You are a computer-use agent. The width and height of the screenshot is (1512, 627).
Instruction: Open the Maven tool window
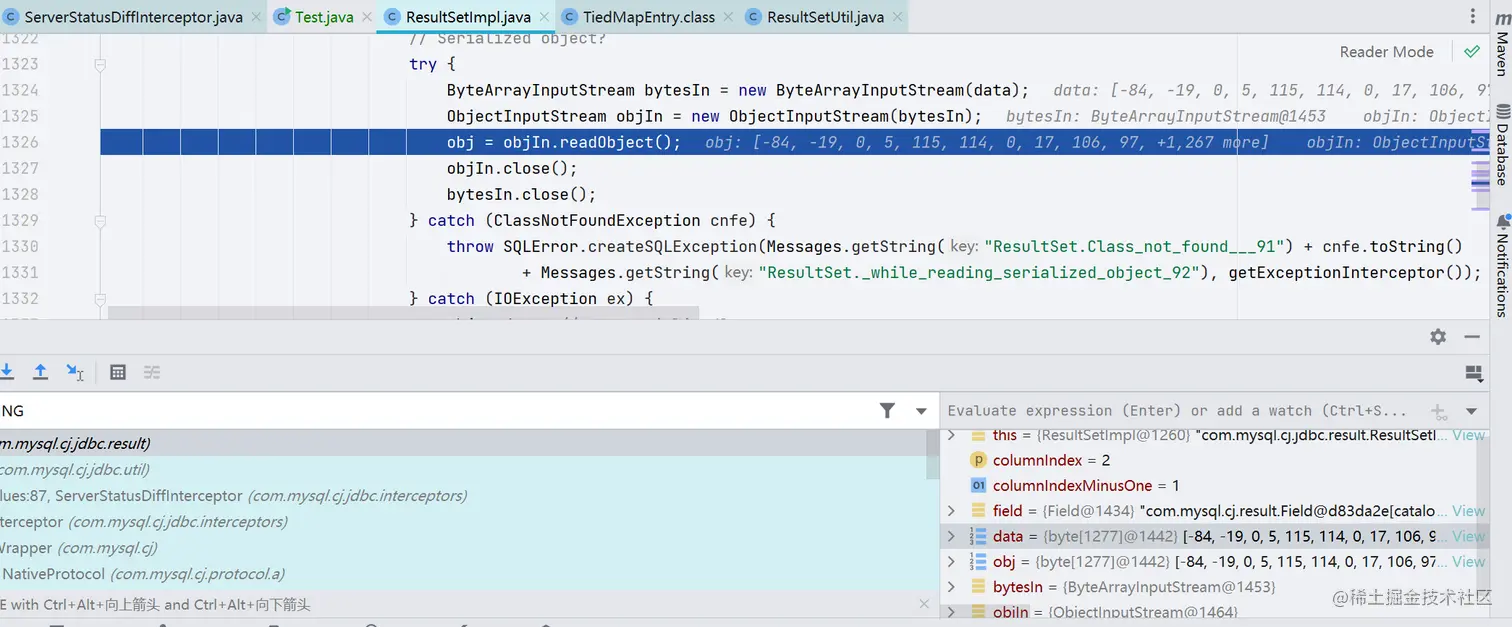(1501, 47)
